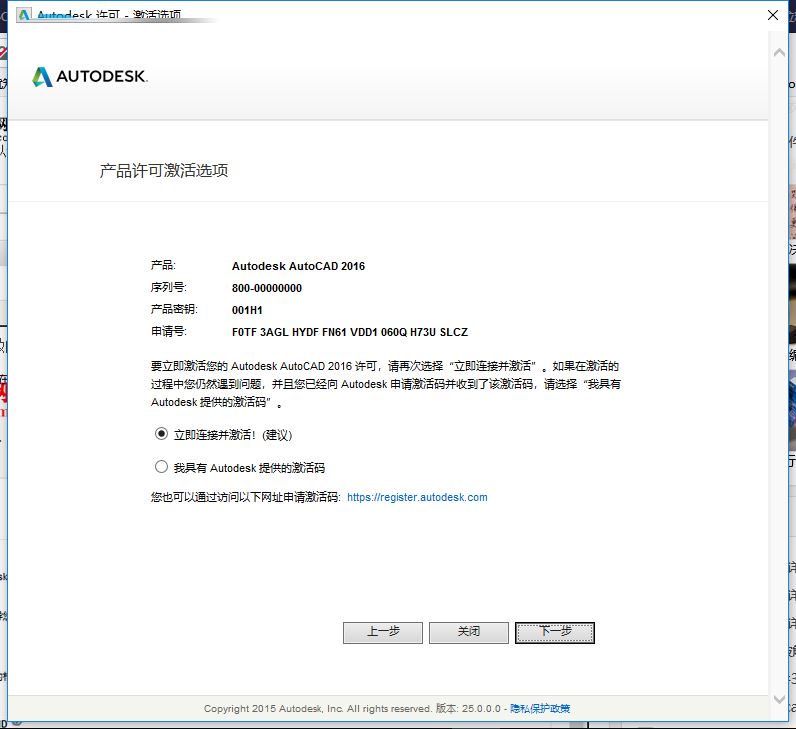Click the Autodesk icon in the title bar
796x729 pixels.
pos(24,15)
